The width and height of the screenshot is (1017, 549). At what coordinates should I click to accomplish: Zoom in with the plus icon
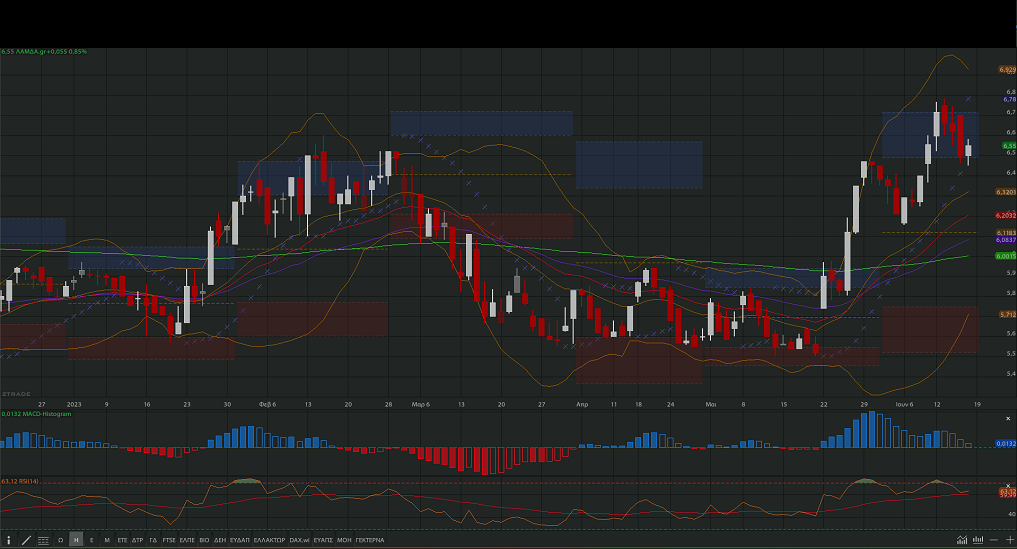1009,540
